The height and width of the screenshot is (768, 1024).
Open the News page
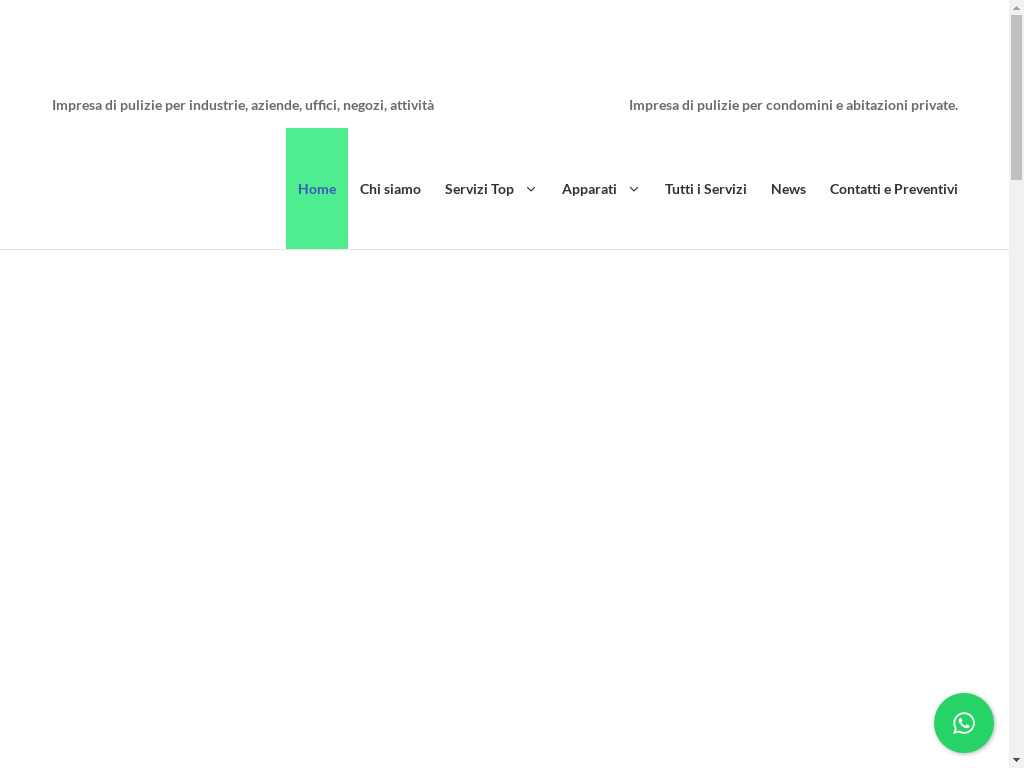(x=788, y=189)
